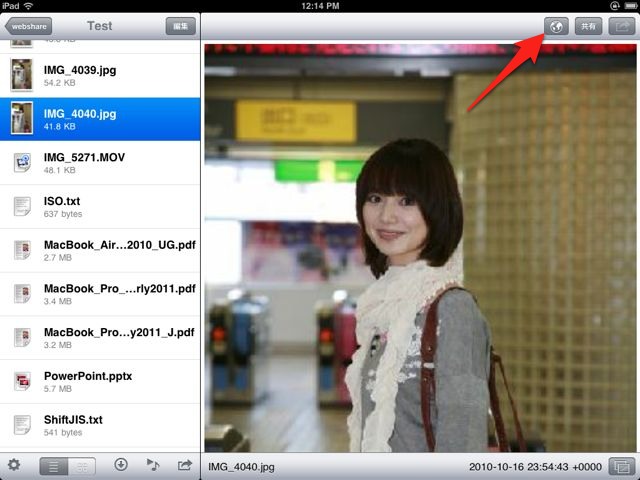
Task: Tap the Wi-Fi indicator in status bar
Action: click(x=28, y=6)
